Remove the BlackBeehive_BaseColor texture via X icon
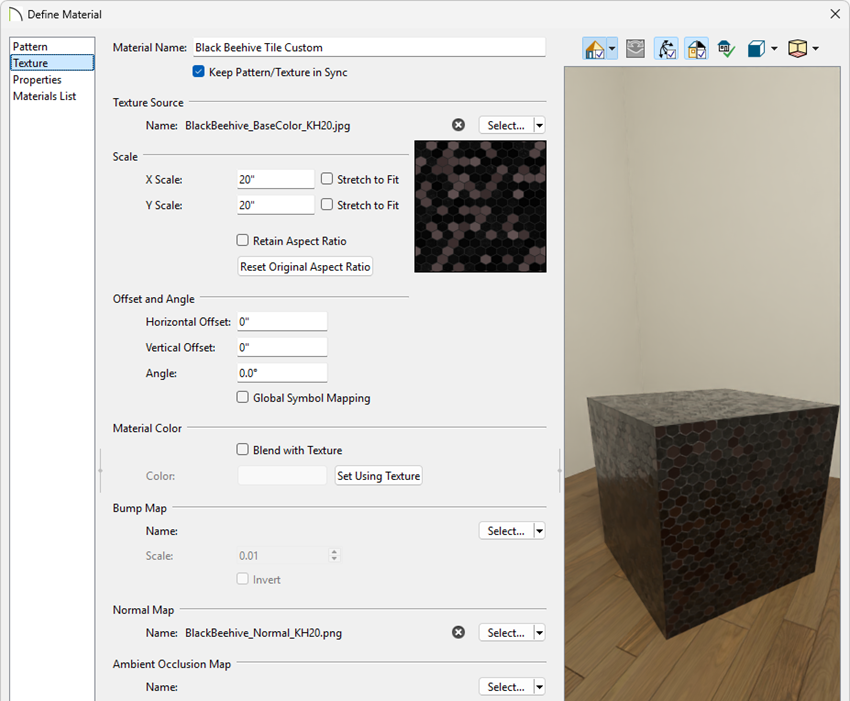 (458, 124)
